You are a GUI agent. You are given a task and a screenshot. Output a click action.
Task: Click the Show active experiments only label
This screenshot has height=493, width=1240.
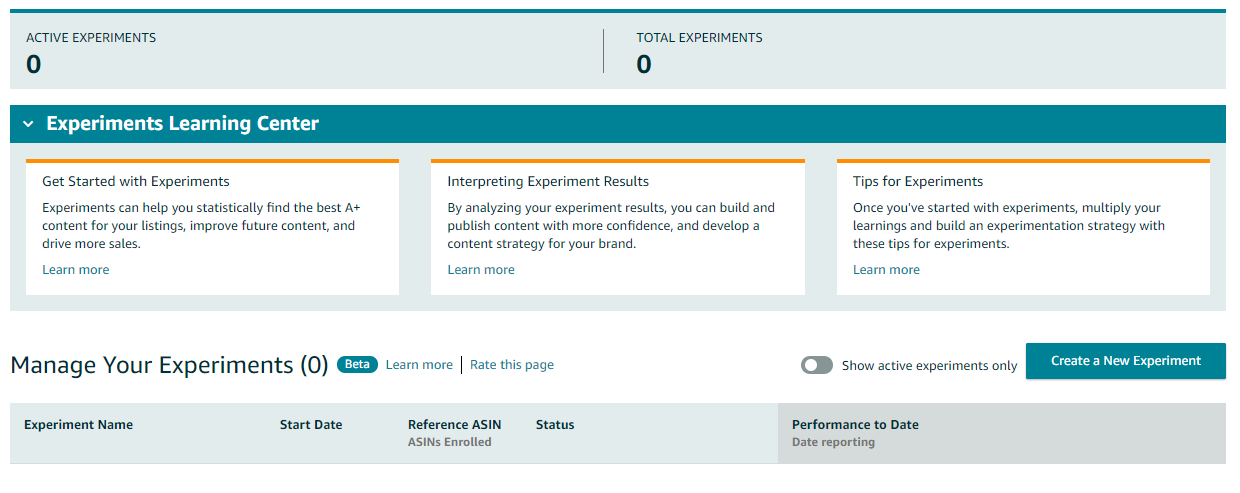(930, 366)
